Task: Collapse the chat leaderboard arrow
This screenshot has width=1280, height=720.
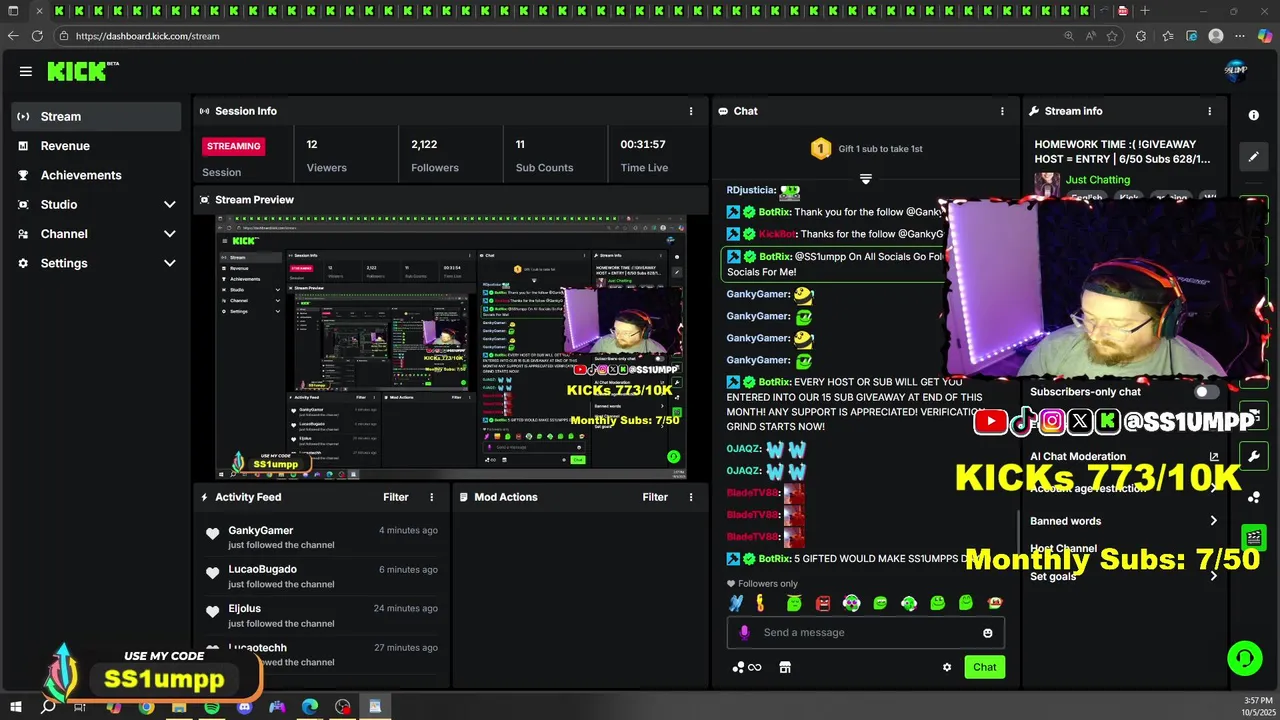Action: point(866,179)
